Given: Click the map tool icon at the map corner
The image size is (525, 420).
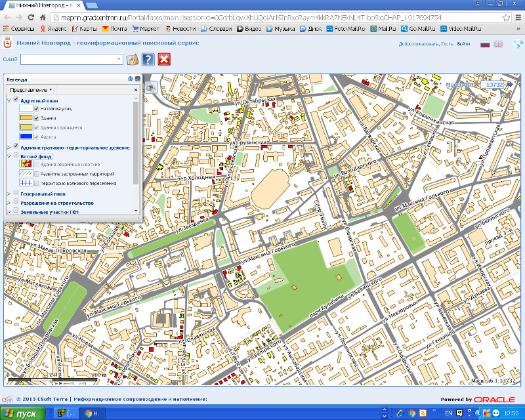Looking at the screenshot, I should 151,87.
